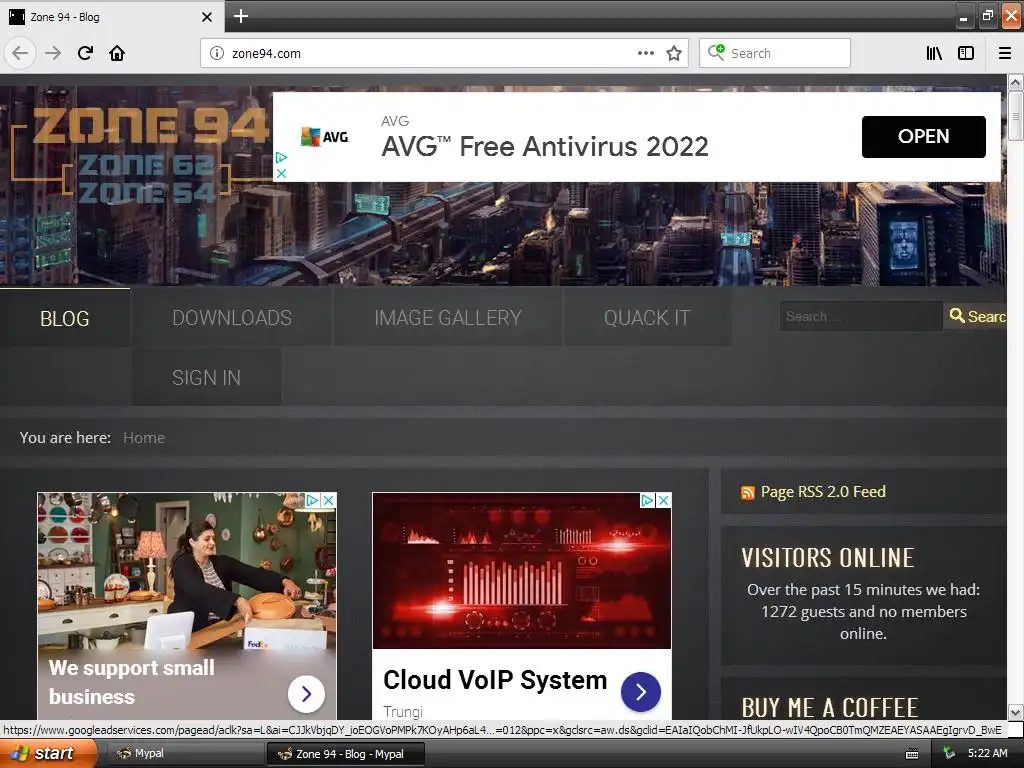
Task: Click the BUY ME A COFFEE heading
Action: point(829,708)
